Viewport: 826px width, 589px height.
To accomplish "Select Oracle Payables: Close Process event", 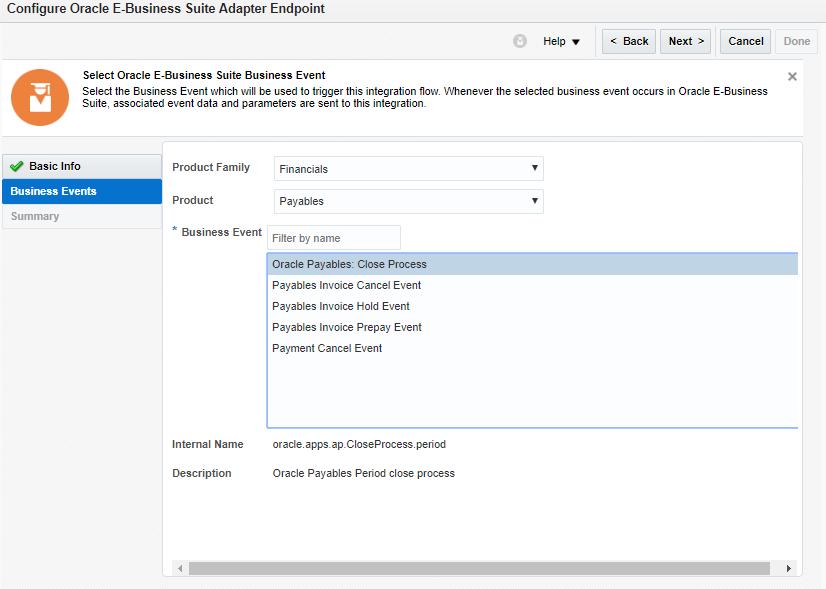I will click(x=349, y=265).
